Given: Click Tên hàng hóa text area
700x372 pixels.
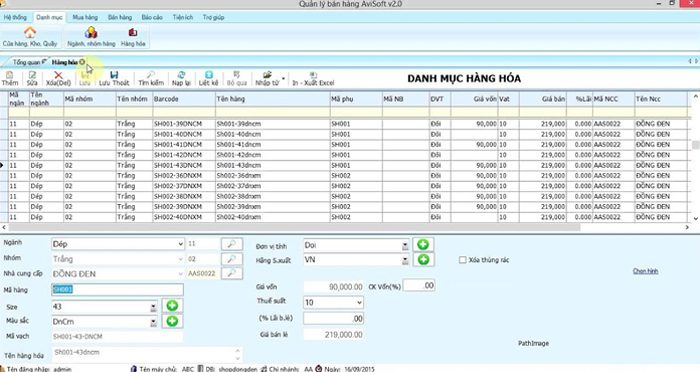Looking at the screenshot, I should (x=147, y=355).
